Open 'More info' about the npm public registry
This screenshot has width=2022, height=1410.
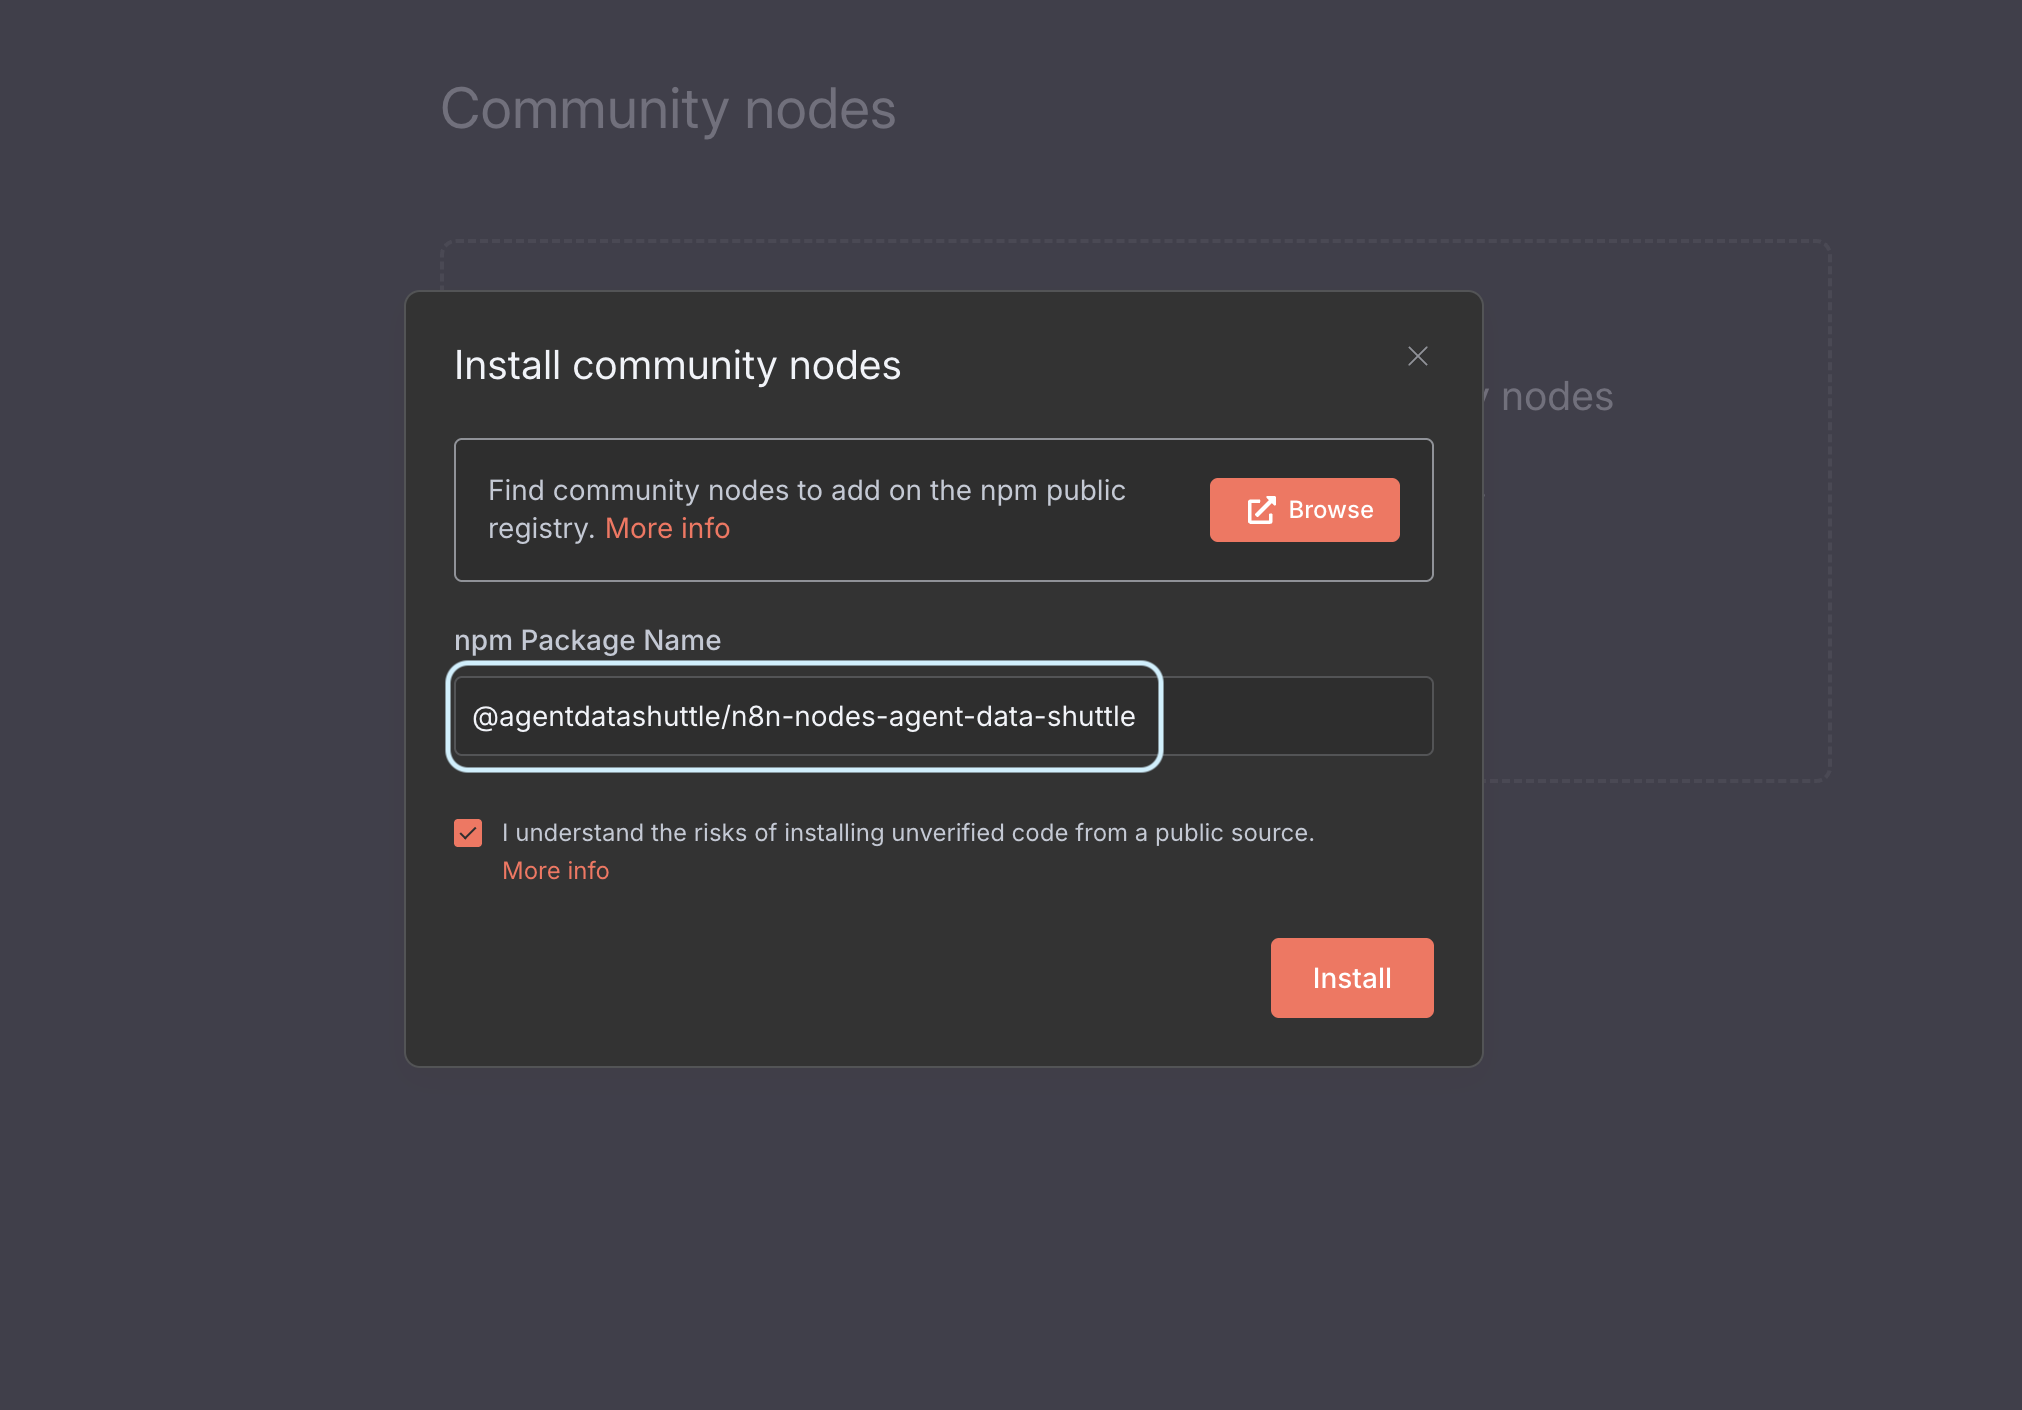click(x=667, y=528)
